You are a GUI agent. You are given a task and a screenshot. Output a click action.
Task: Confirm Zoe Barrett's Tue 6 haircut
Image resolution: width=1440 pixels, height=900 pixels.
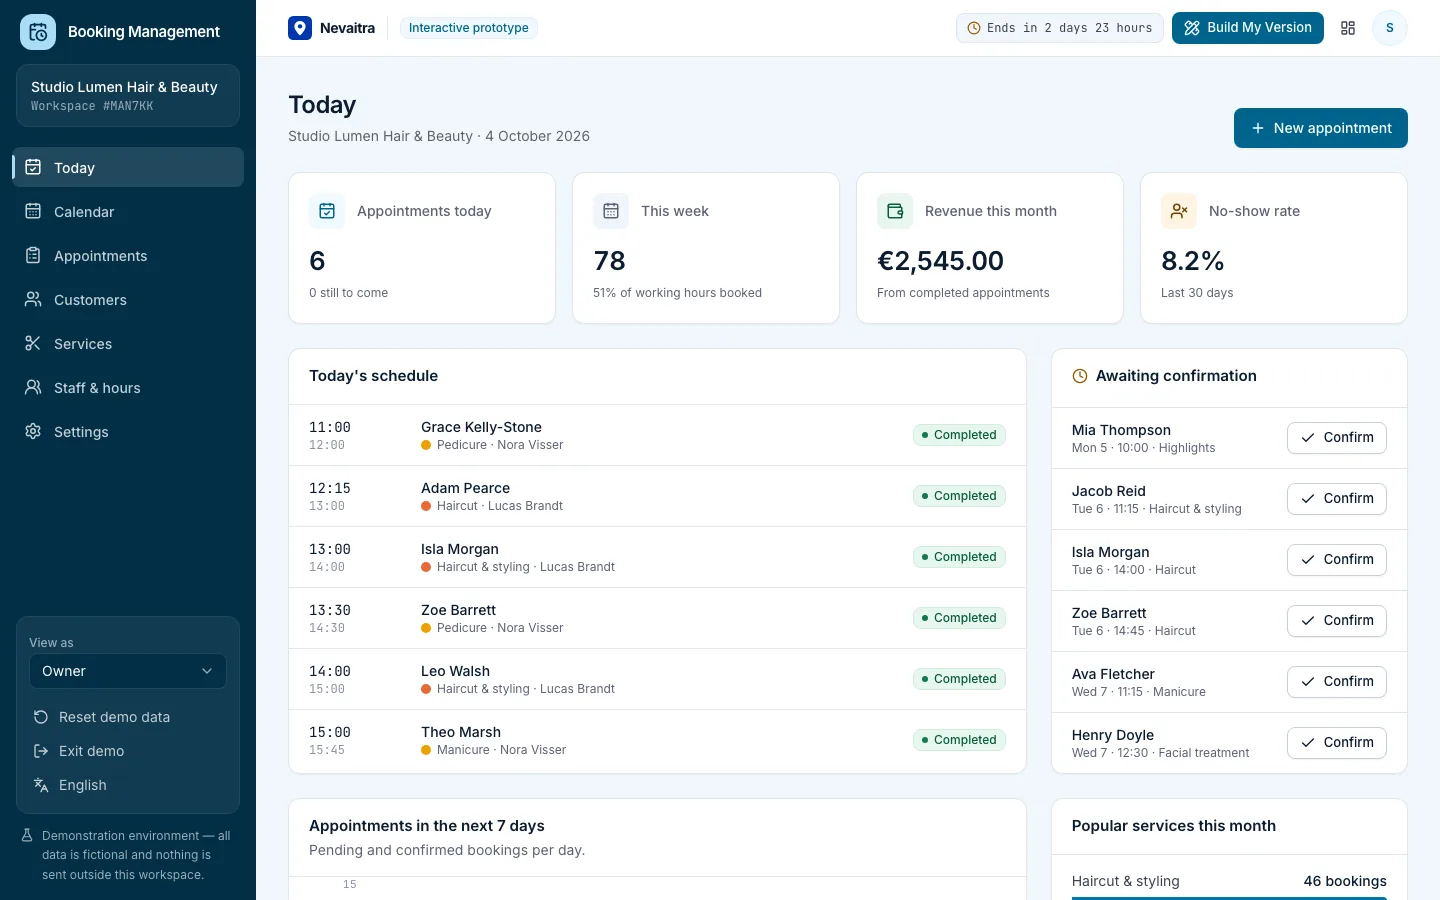(1336, 621)
